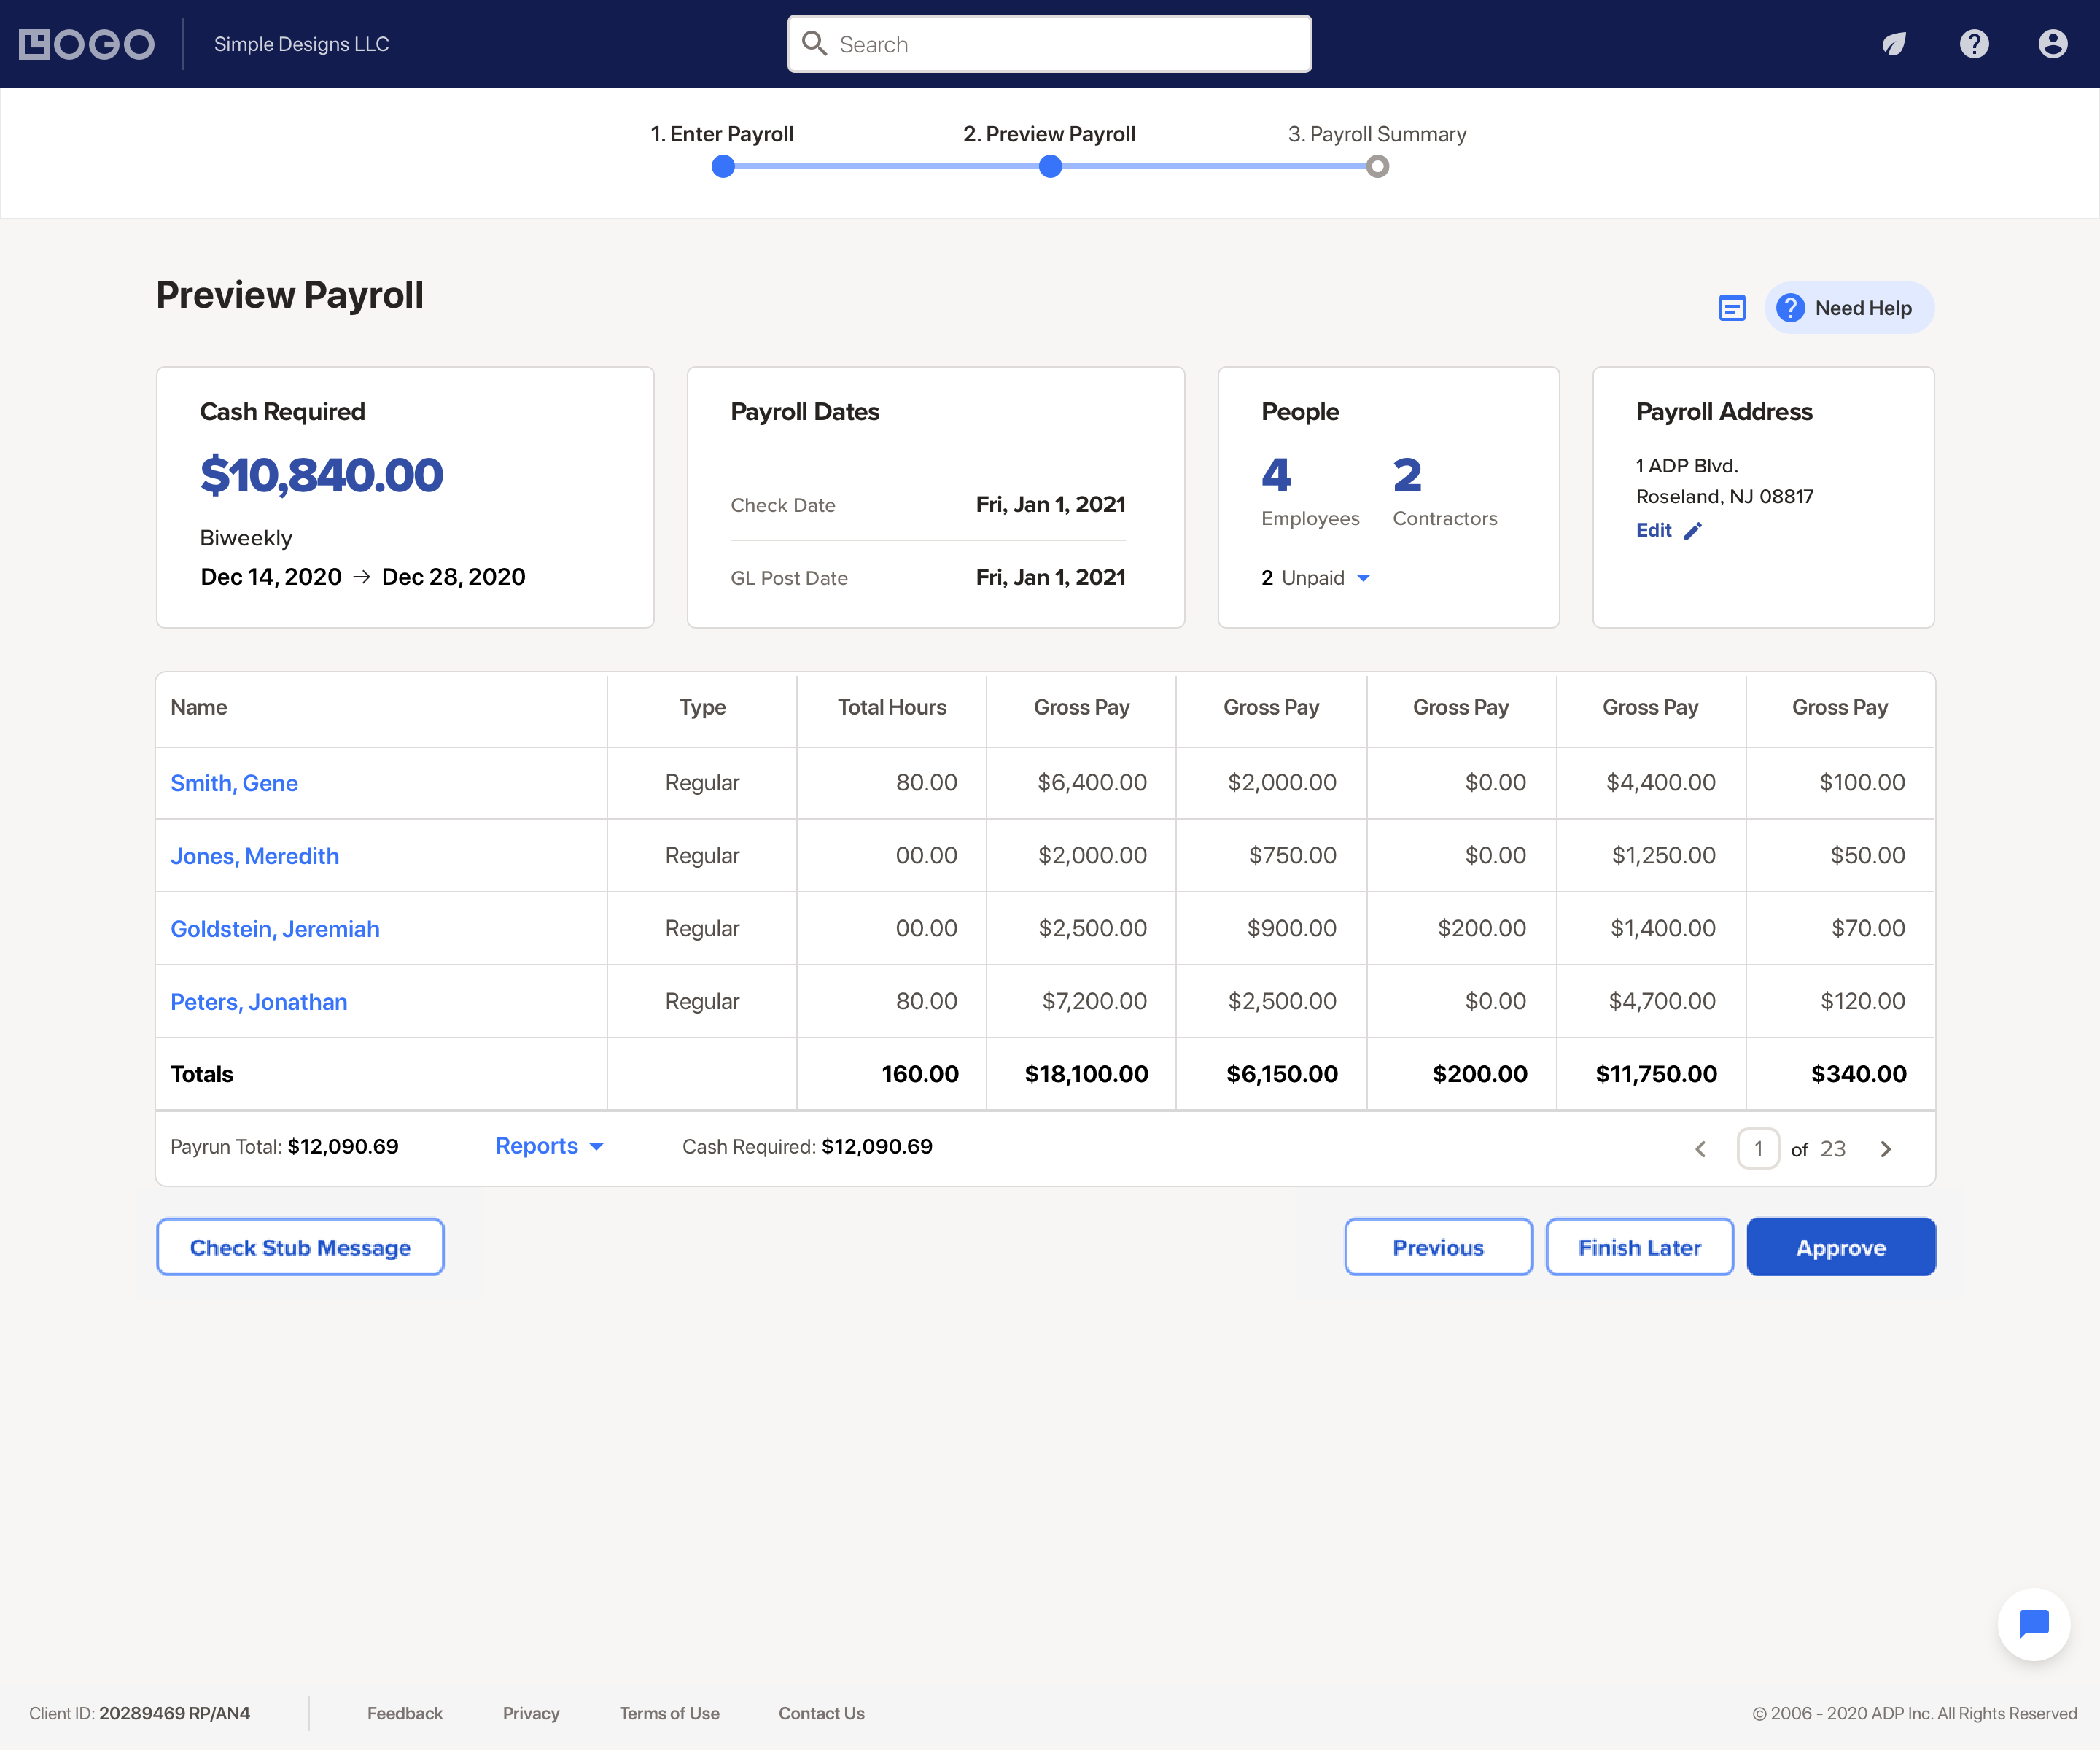Viewport: 2100px width, 1750px height.
Task: Open Smith, Gene employee link
Action: [234, 783]
